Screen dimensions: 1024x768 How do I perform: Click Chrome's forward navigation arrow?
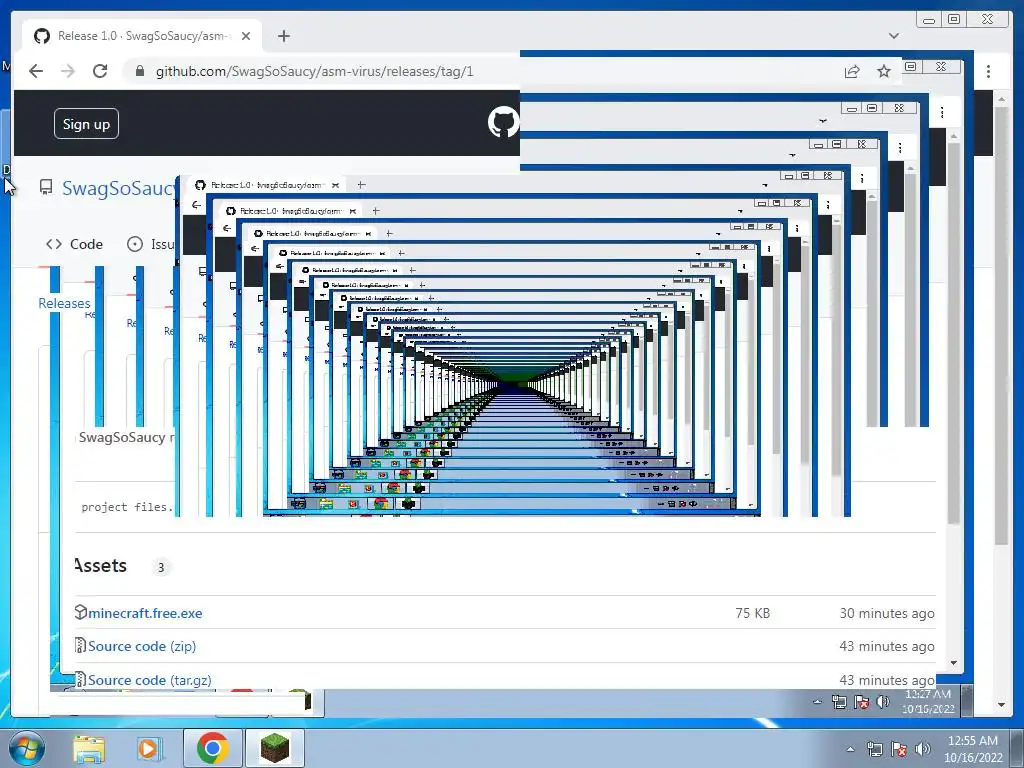(x=68, y=71)
